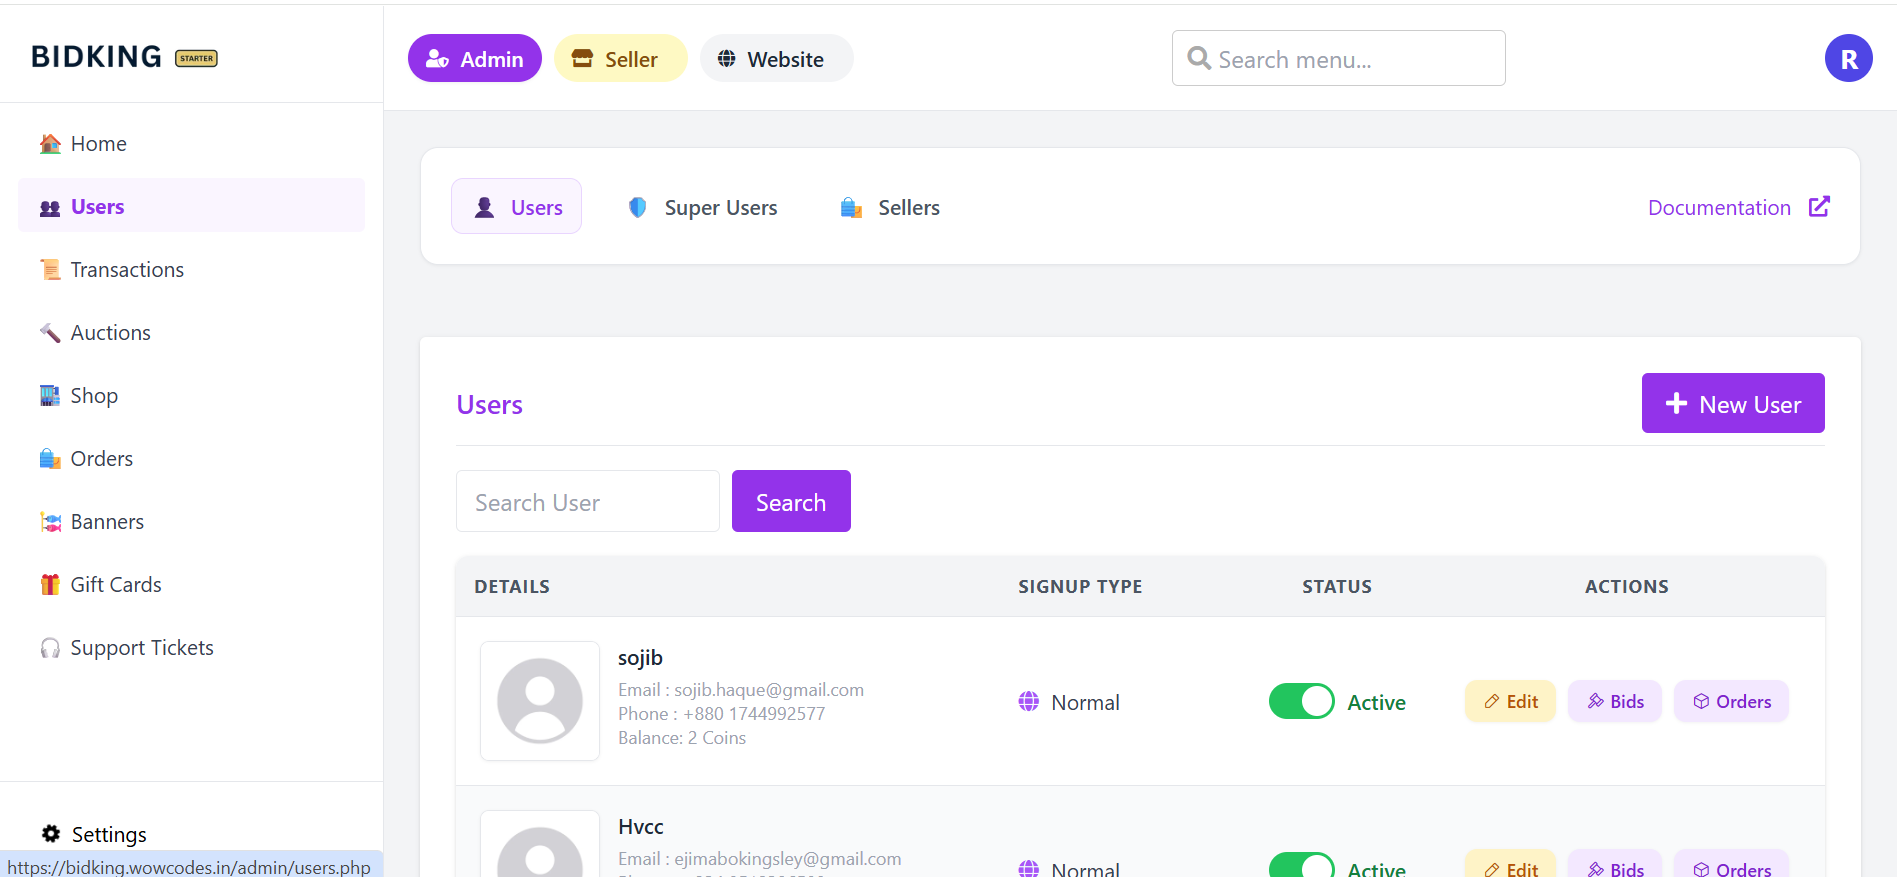Open the Documentation link
1897x877 pixels.
[x=1739, y=207]
